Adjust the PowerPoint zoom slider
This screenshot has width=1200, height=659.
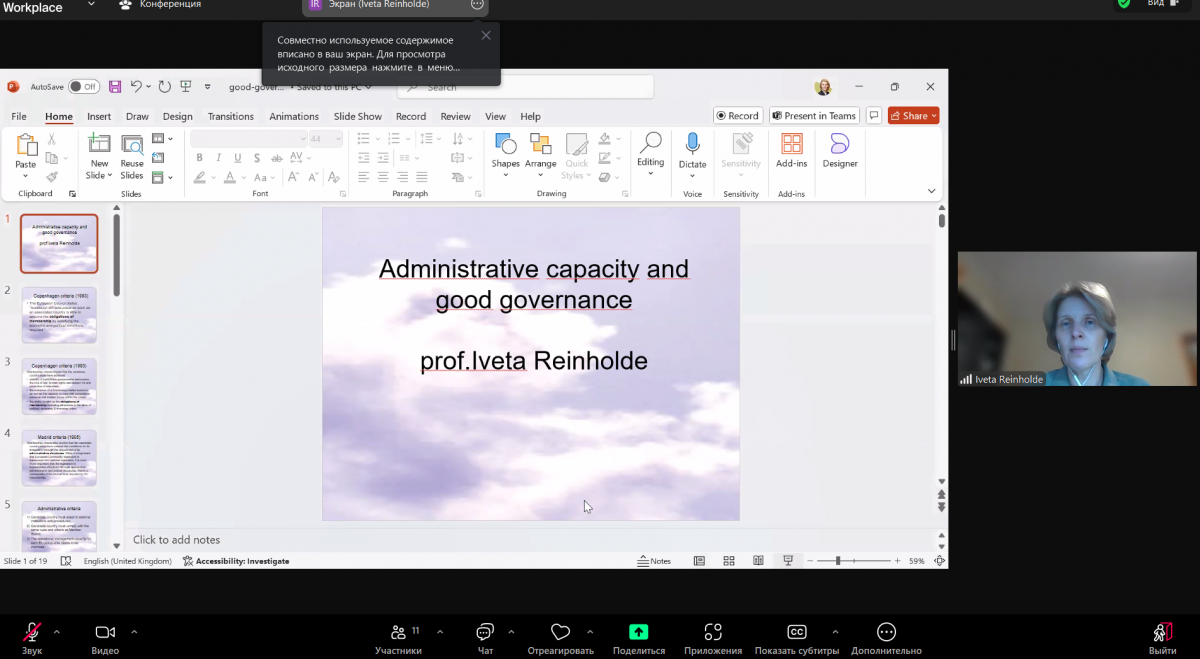[838, 561]
